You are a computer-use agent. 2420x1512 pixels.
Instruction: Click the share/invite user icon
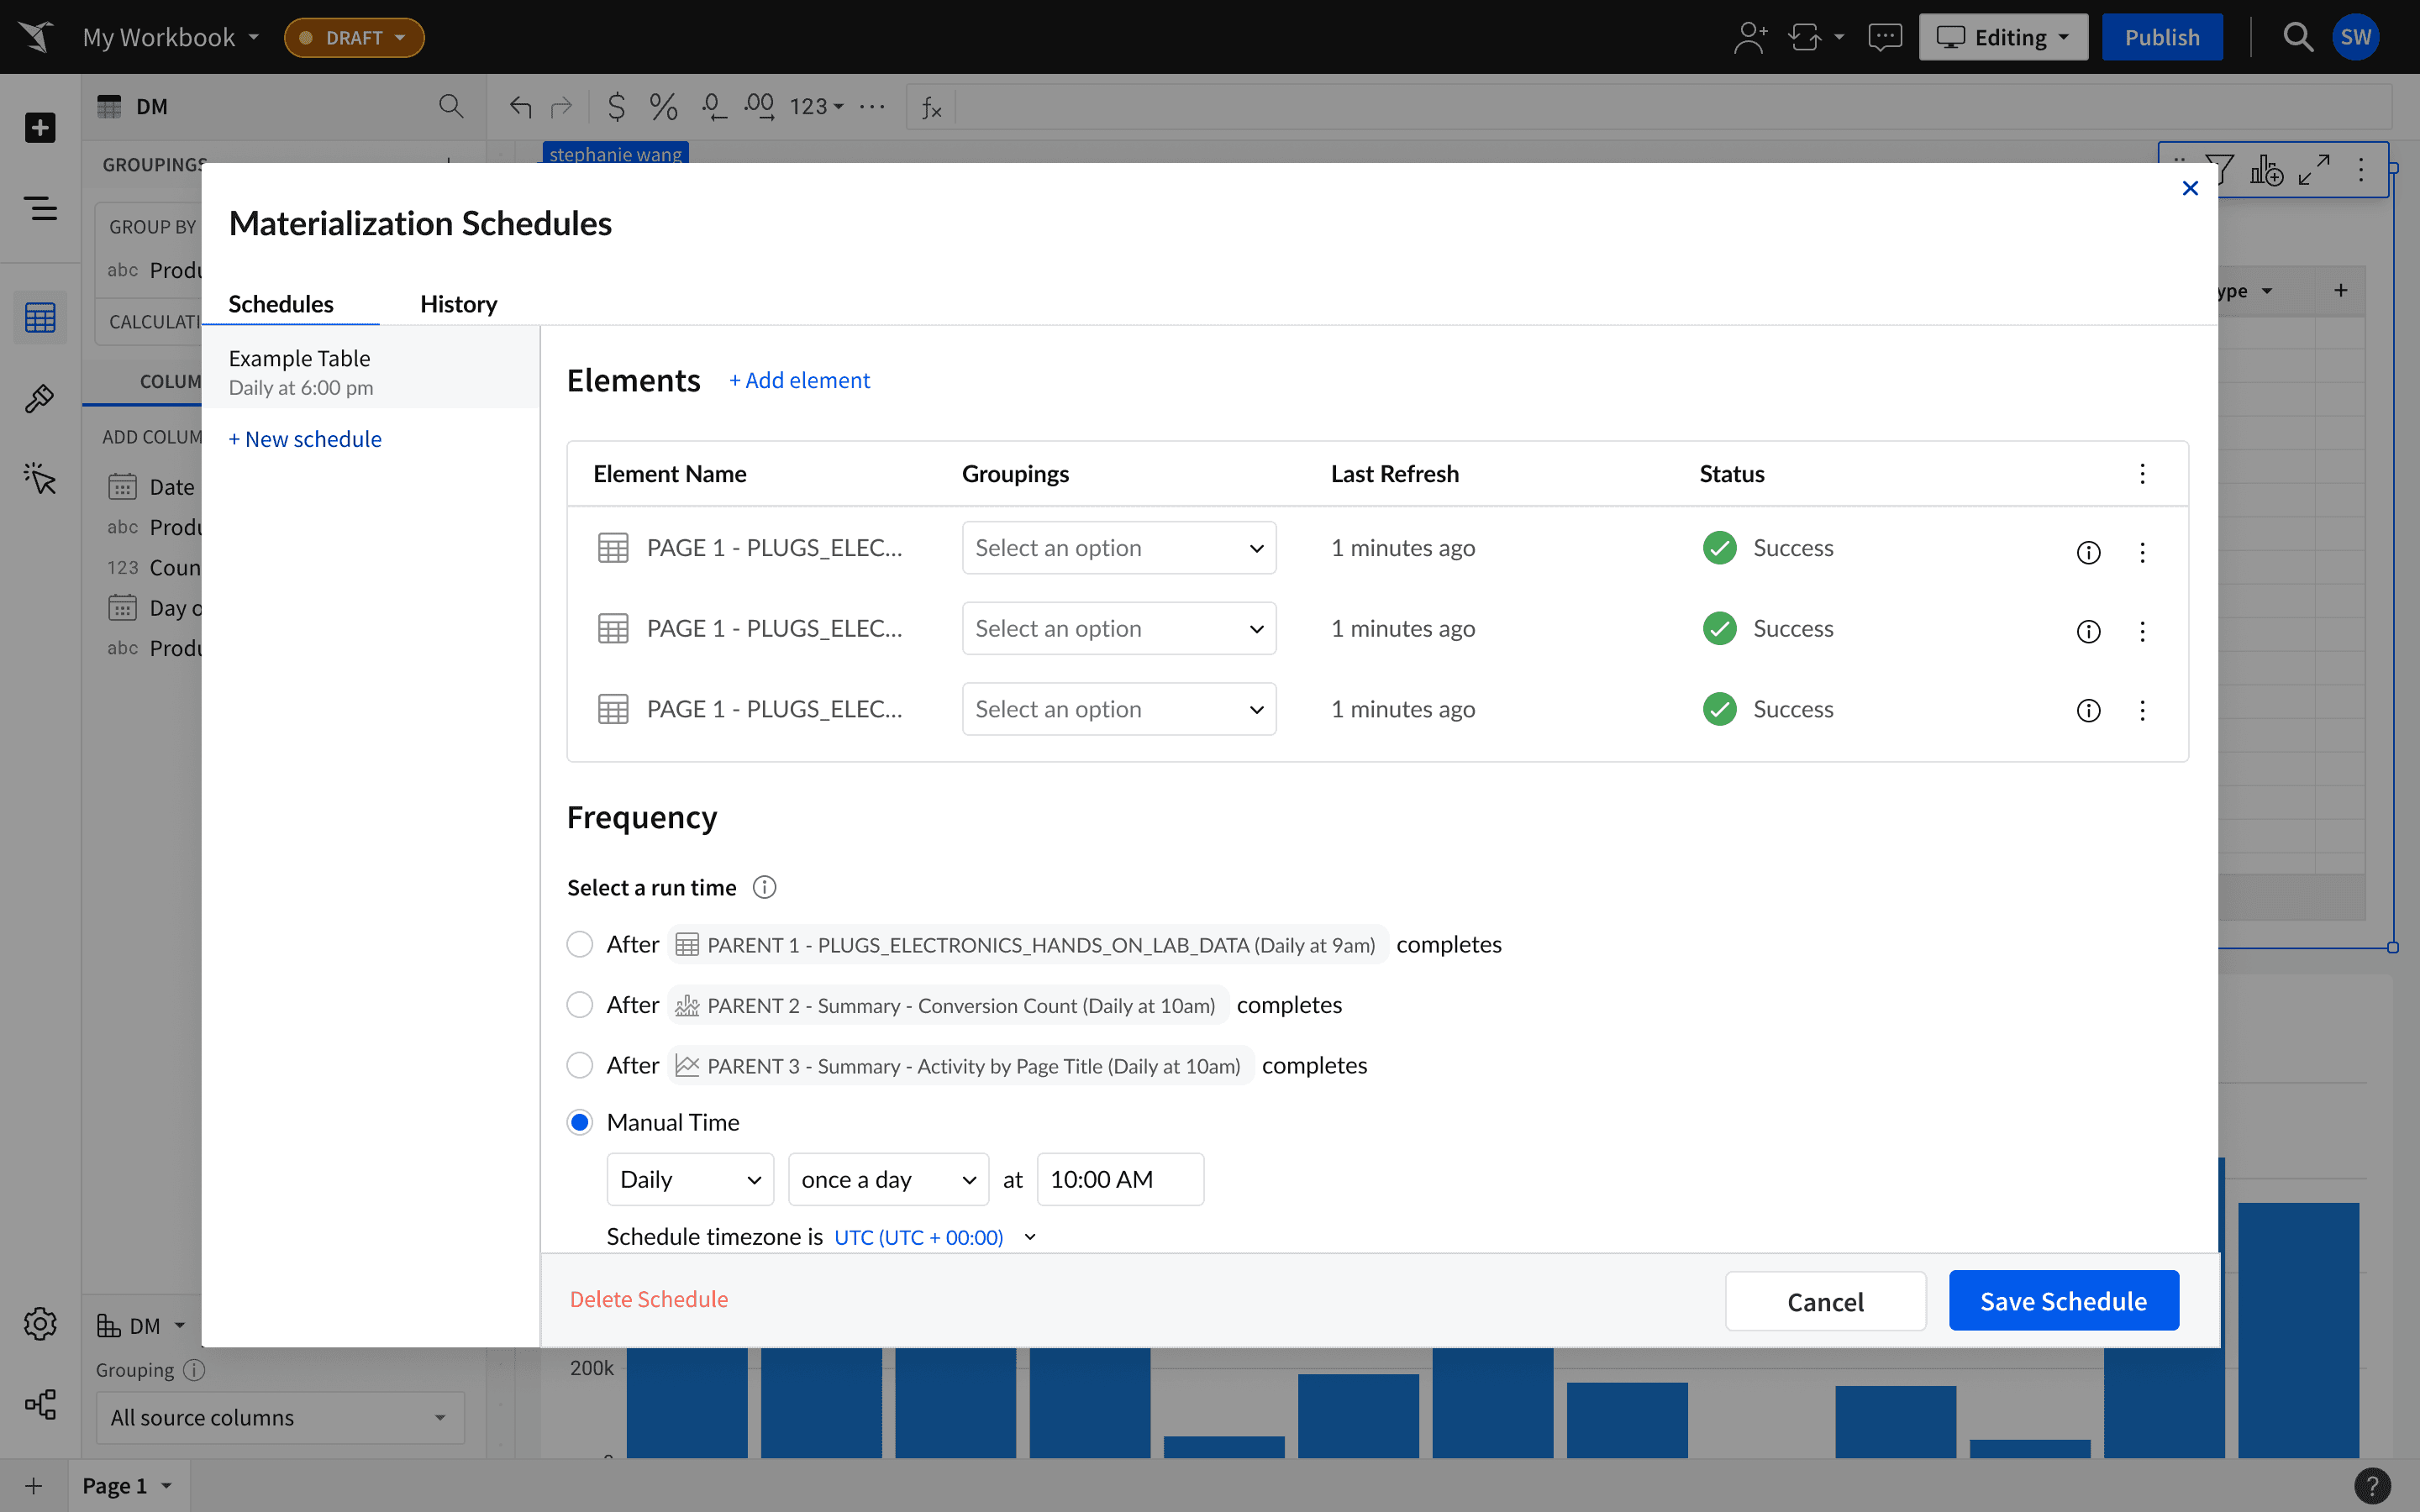(1750, 38)
